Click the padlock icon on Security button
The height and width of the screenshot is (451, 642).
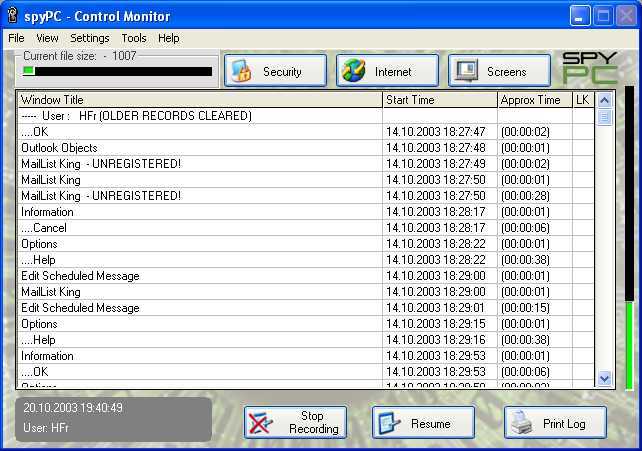[242, 71]
